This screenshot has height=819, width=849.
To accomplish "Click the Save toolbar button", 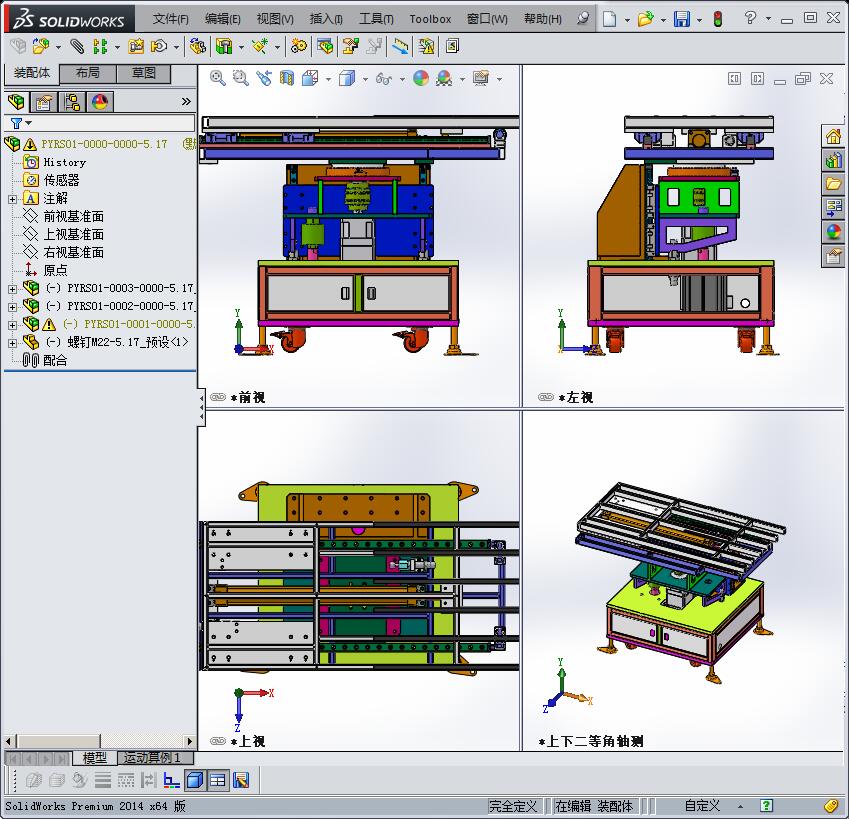I will coord(682,19).
